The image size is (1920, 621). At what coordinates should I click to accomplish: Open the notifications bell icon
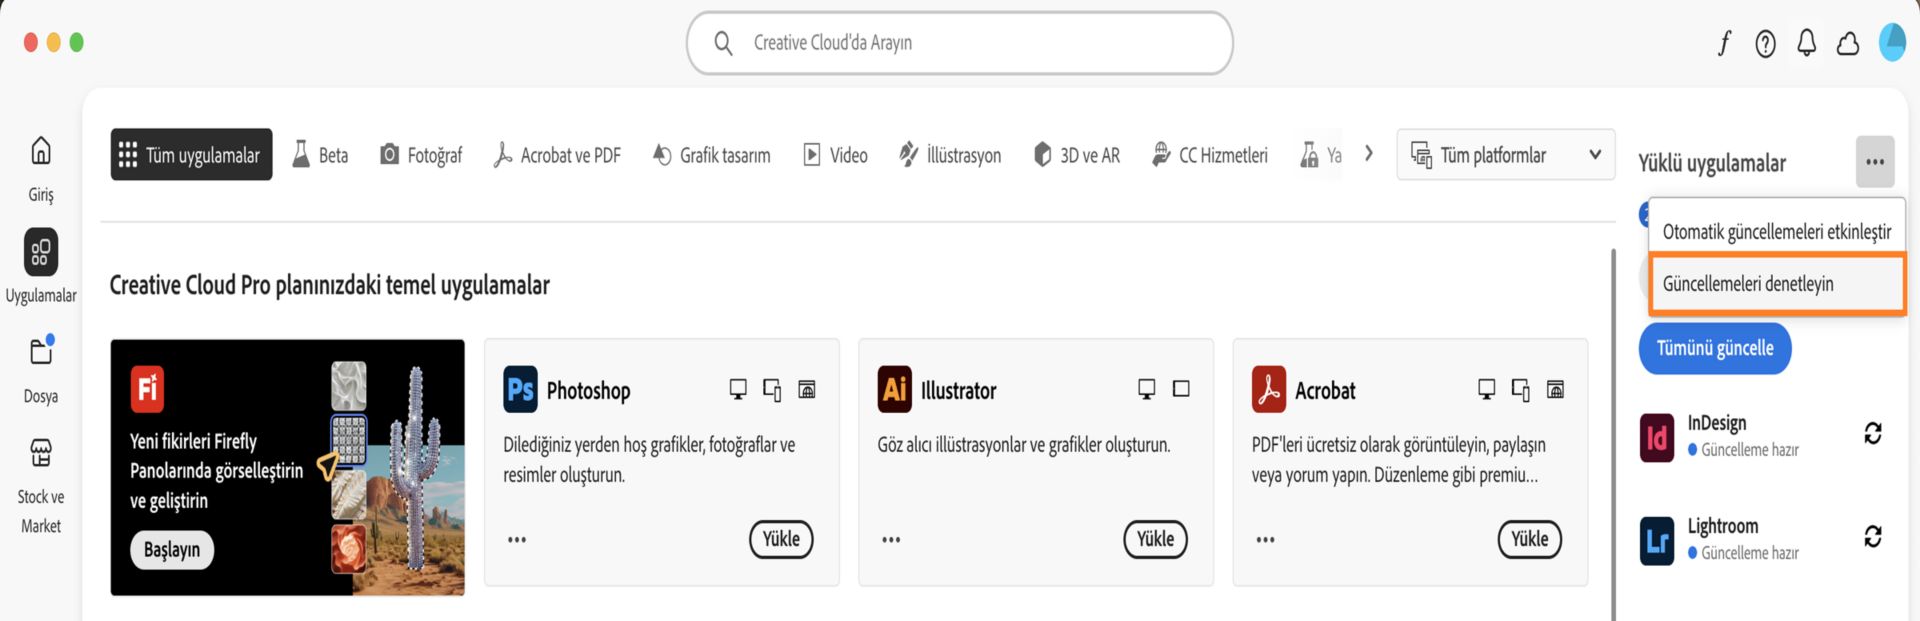point(1806,44)
